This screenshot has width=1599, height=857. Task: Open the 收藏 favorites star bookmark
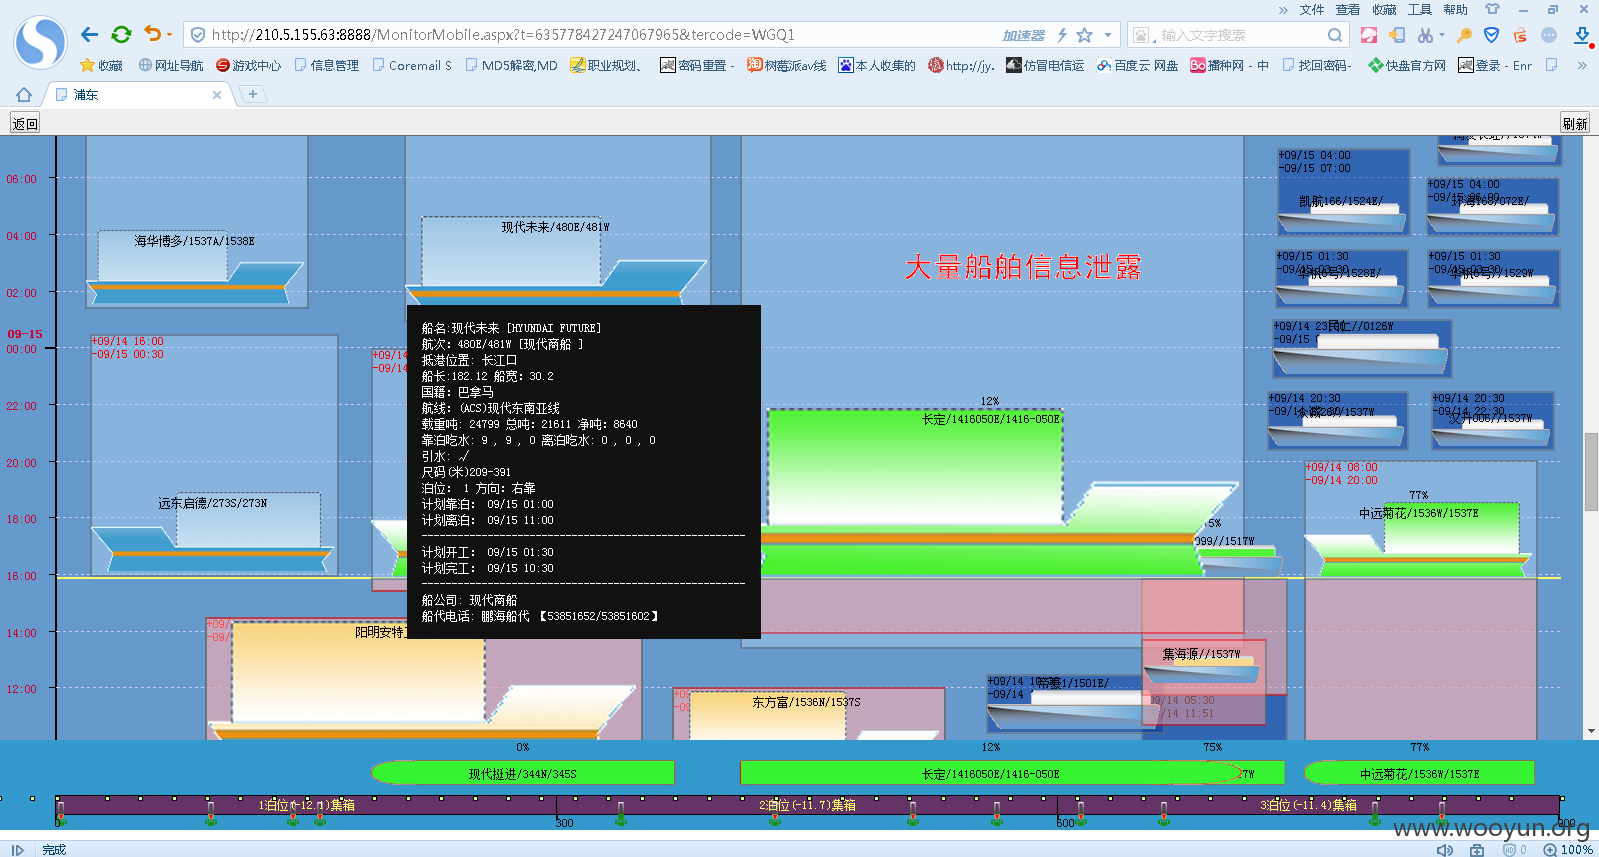click(101, 65)
